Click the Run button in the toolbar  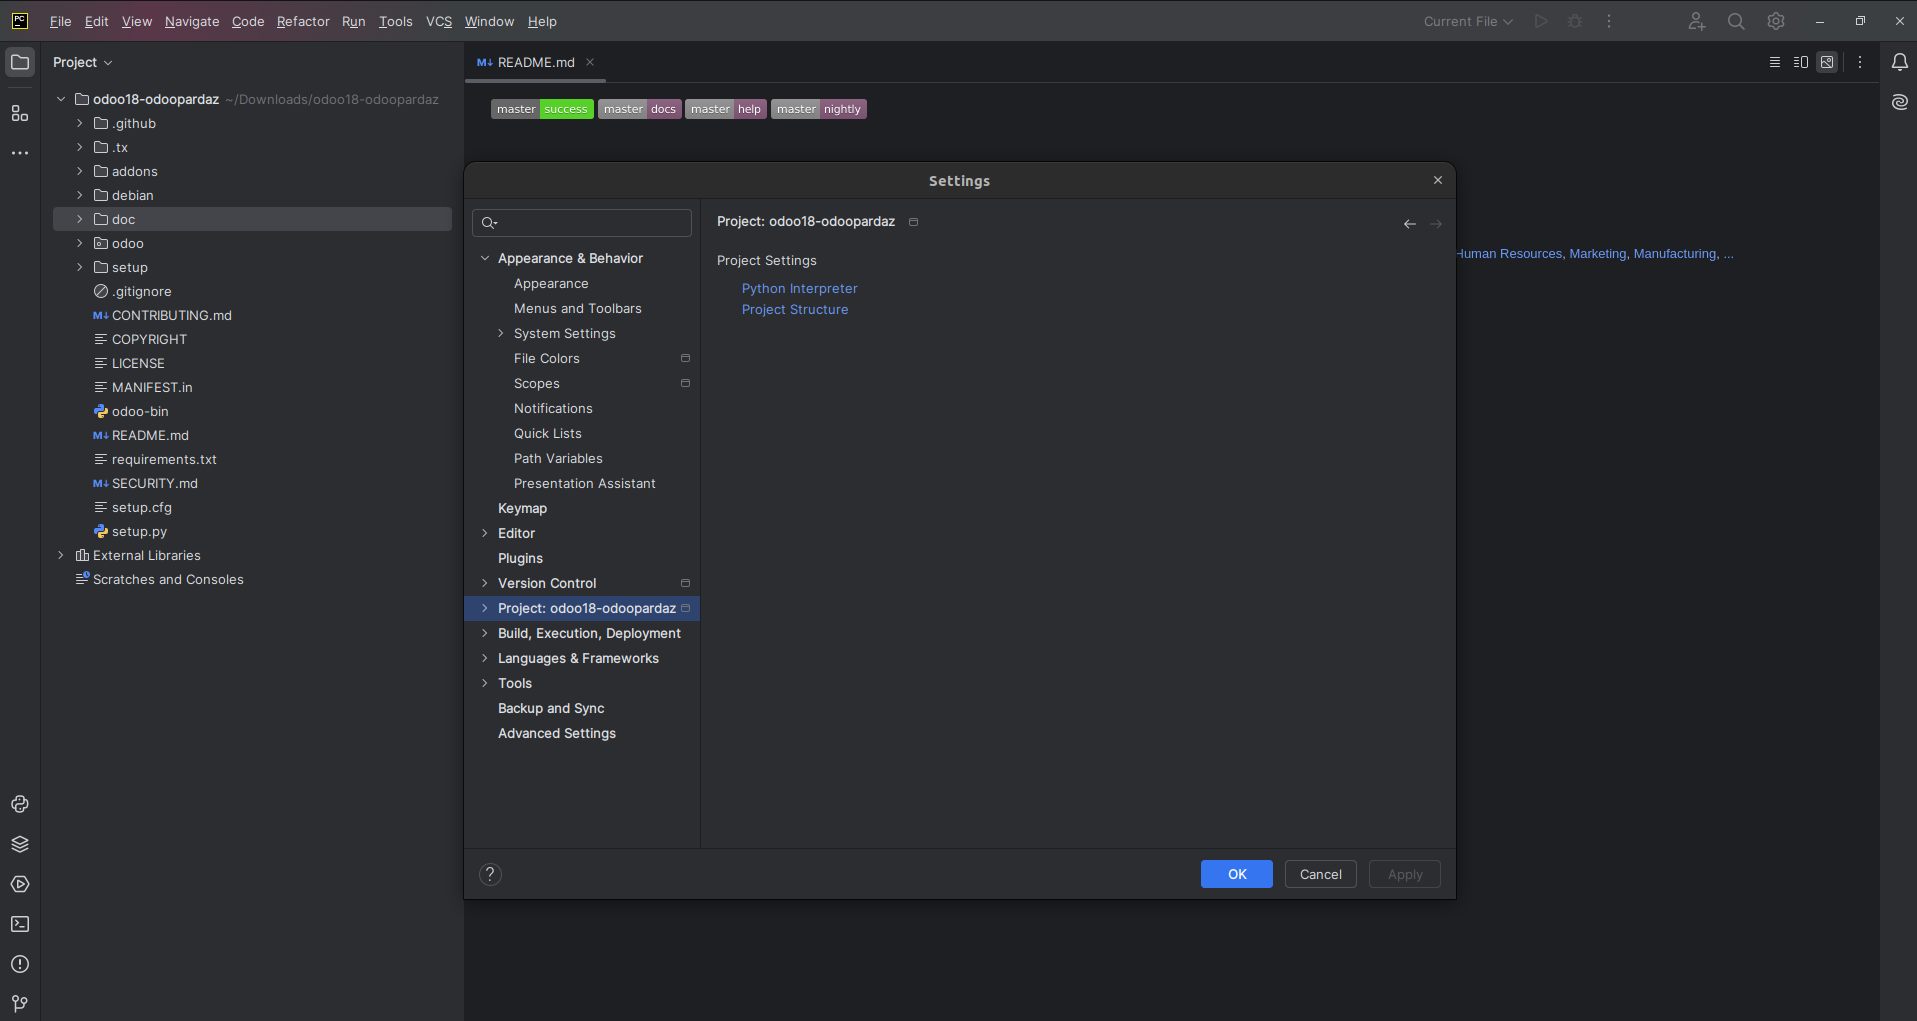pyautogui.click(x=1541, y=21)
